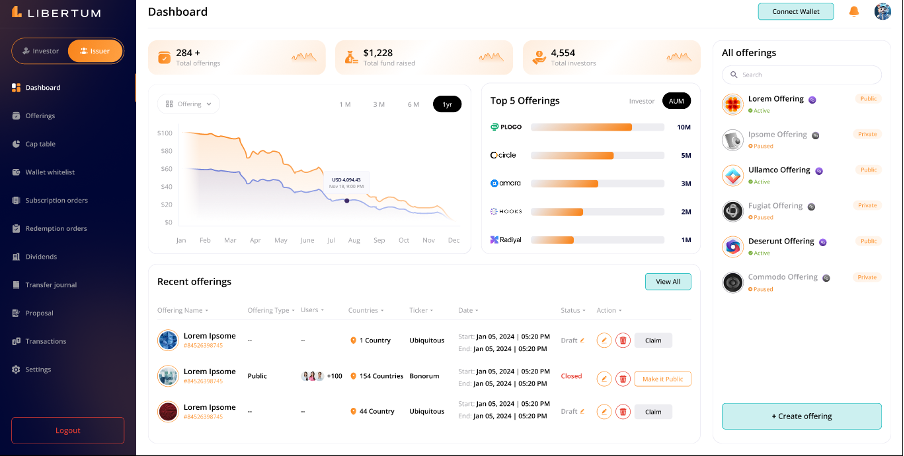Click edit icon in first offering row
Image resolution: width=904 pixels, height=456 pixels.
tap(603, 340)
